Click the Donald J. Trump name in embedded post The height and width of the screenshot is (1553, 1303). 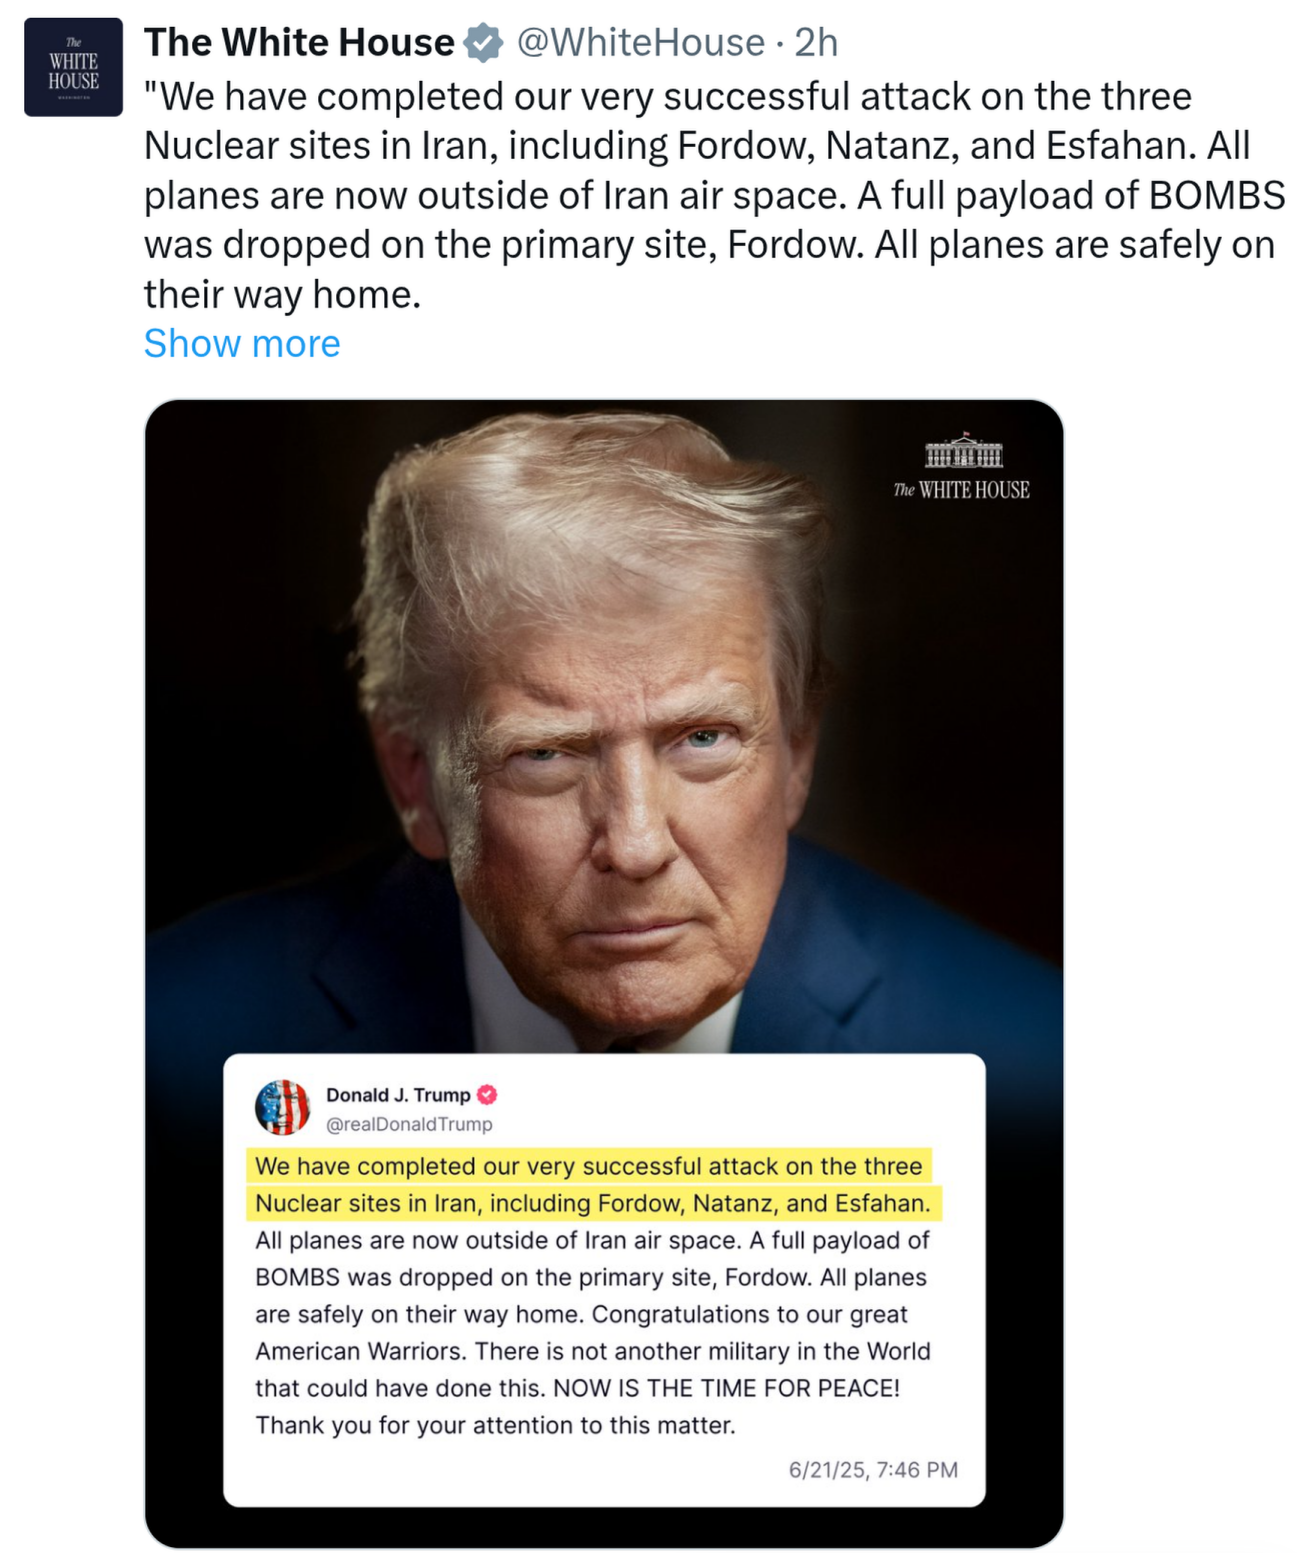click(398, 1095)
